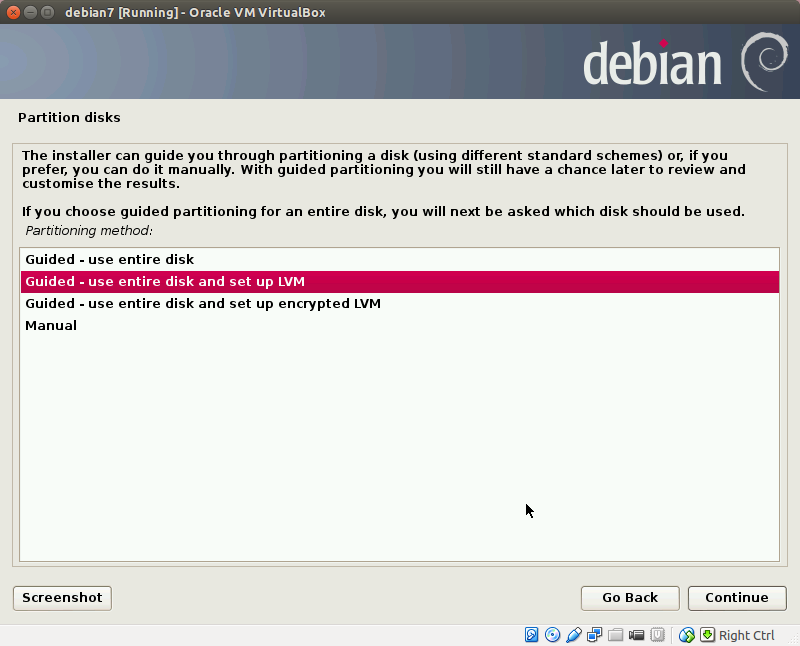The width and height of the screenshot is (800, 646).
Task: Click the mouse integration status icon
Action: click(687, 635)
